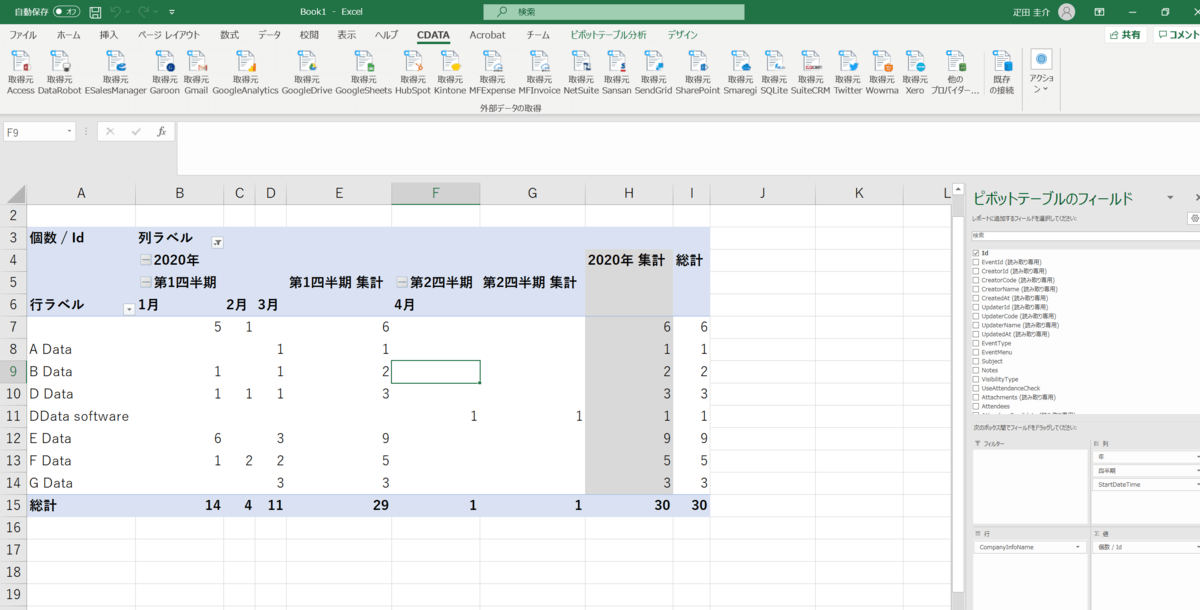Open the 行ラベル filter dropdown
The image size is (1200, 610).
128,309
